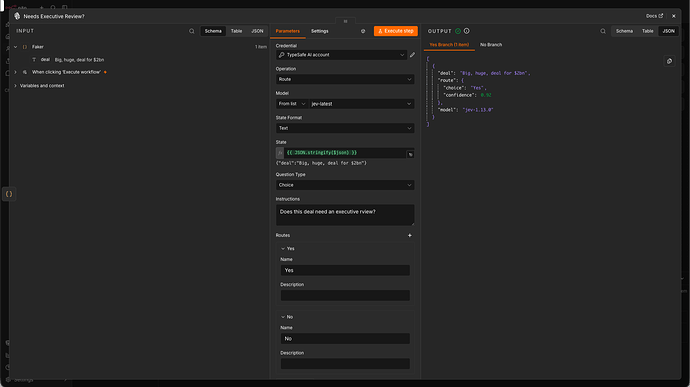Open the Question Type dropdown showing Choice

[x=345, y=185]
